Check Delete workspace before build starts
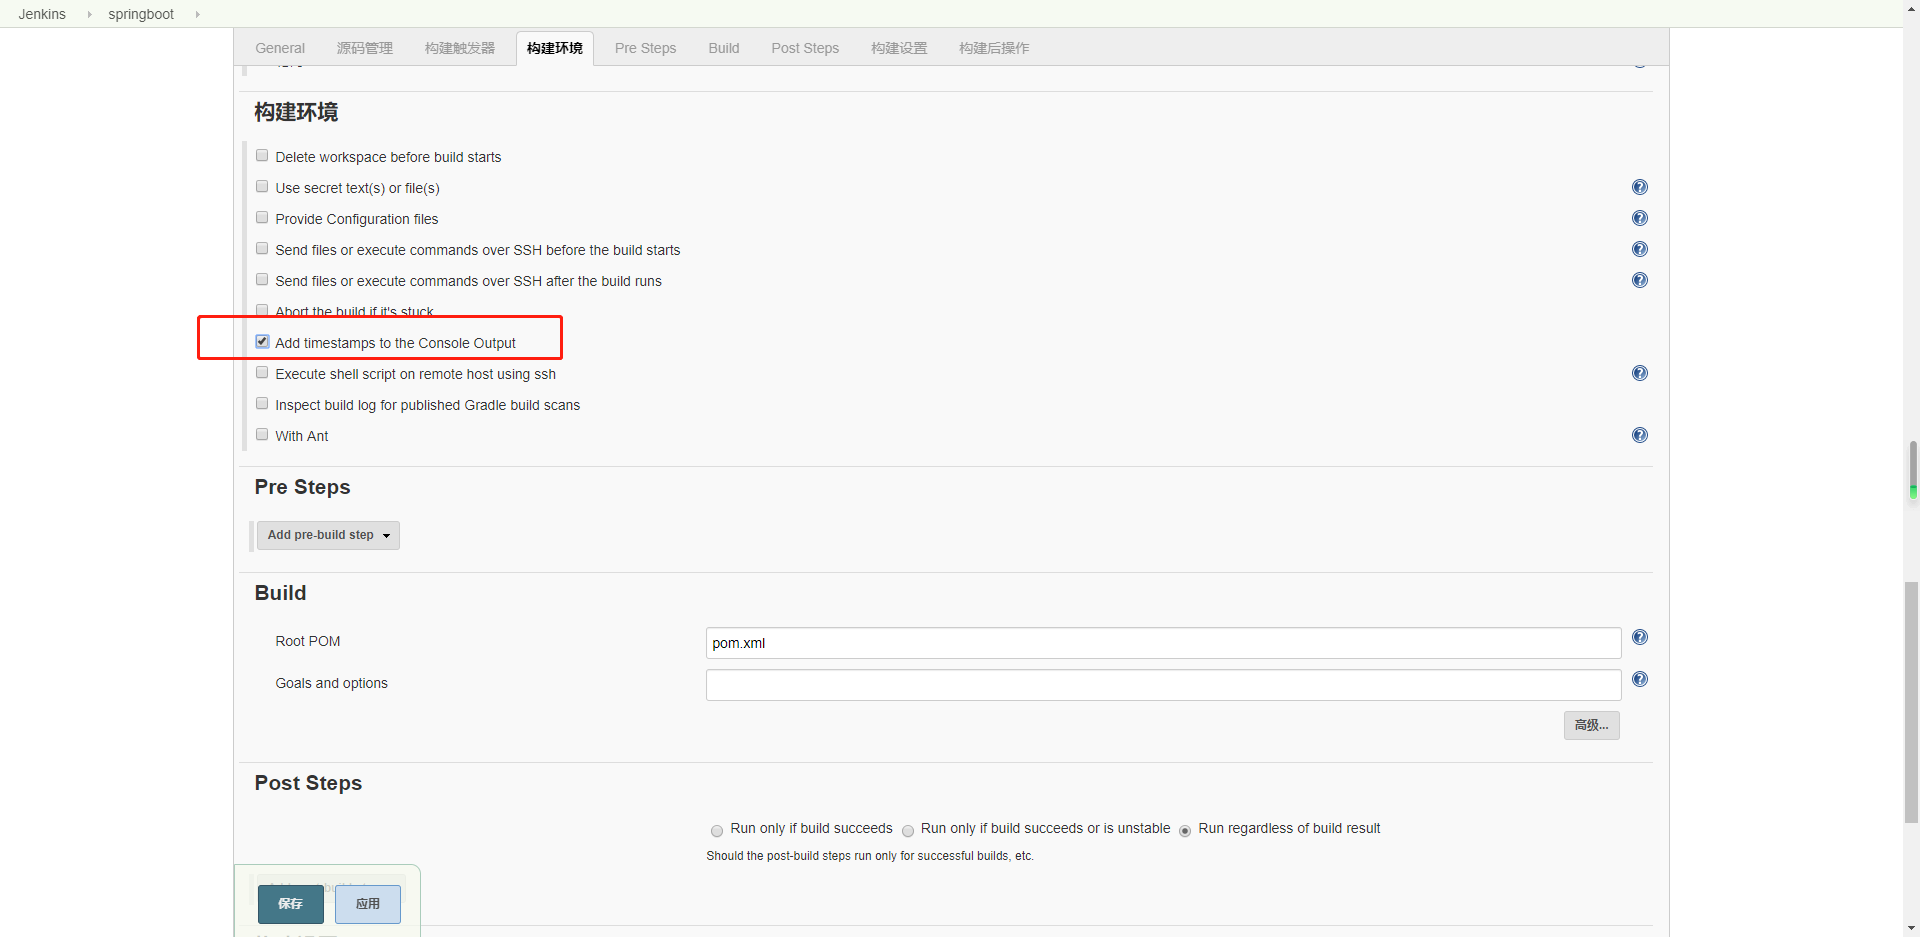1920x937 pixels. (x=262, y=155)
